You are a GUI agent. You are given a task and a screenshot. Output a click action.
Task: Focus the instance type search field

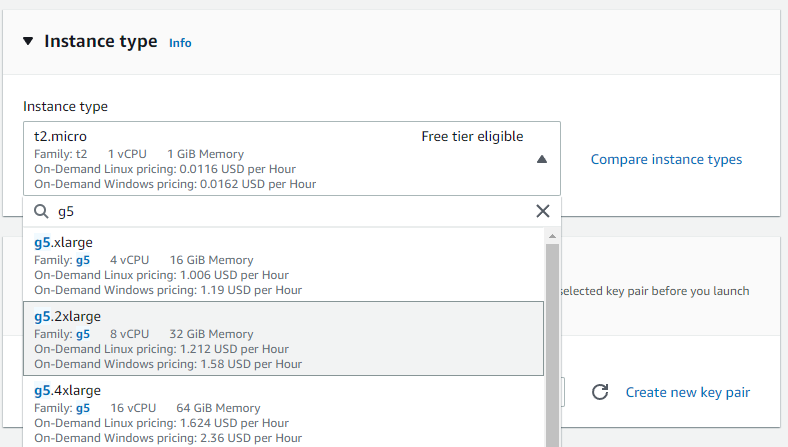pos(291,211)
